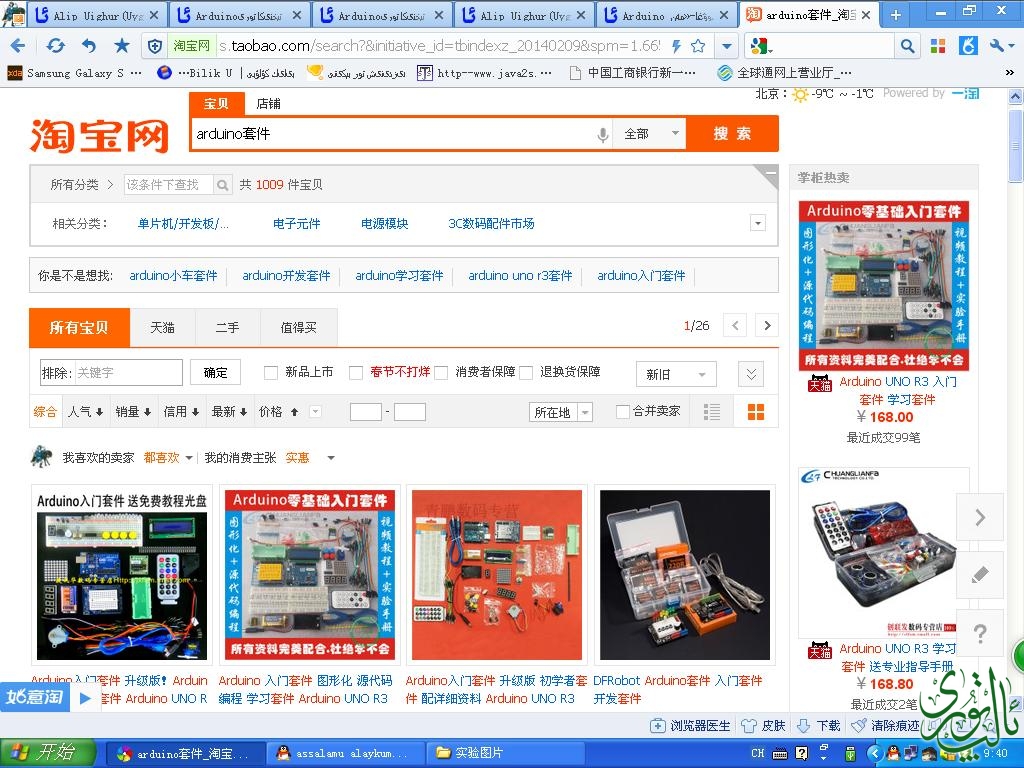Click the browser search magnifier icon
Viewport: 1024px width, 768px height.
pos(907,46)
